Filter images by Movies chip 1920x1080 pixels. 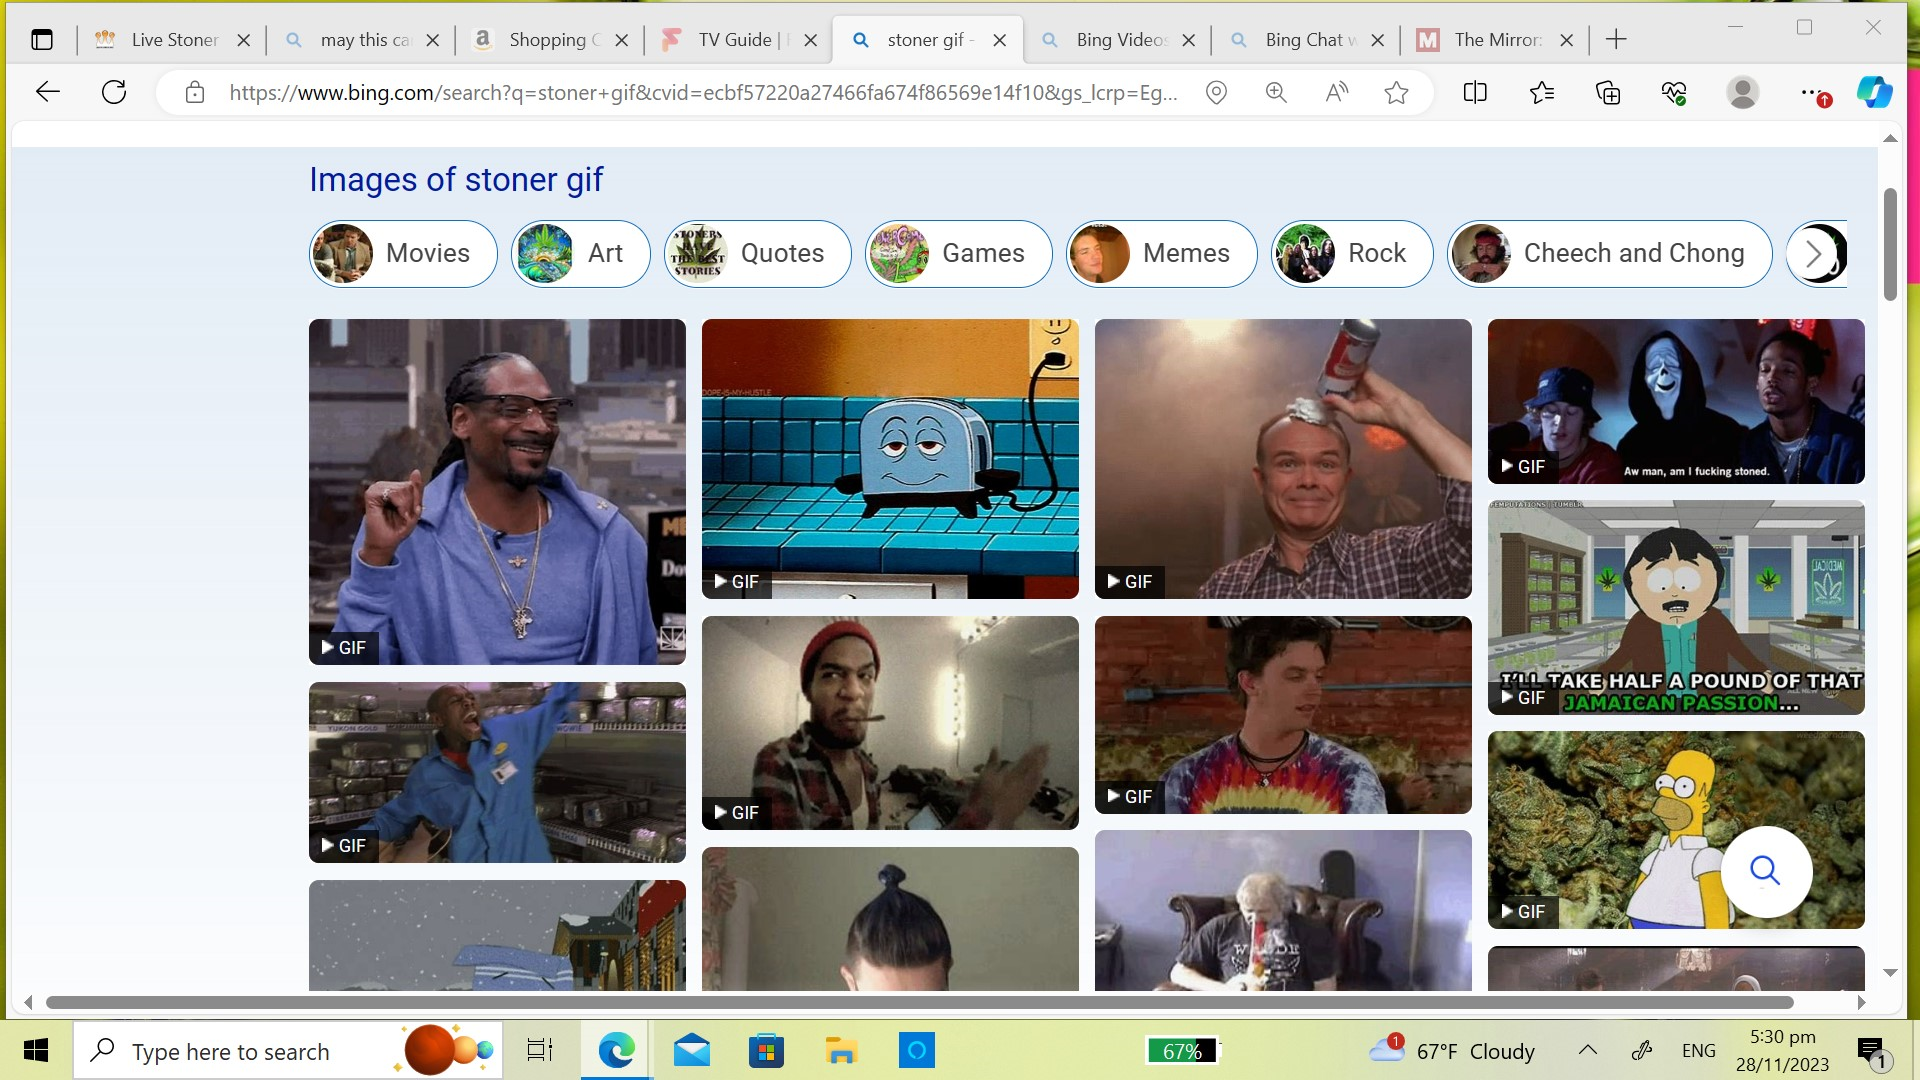tap(403, 254)
